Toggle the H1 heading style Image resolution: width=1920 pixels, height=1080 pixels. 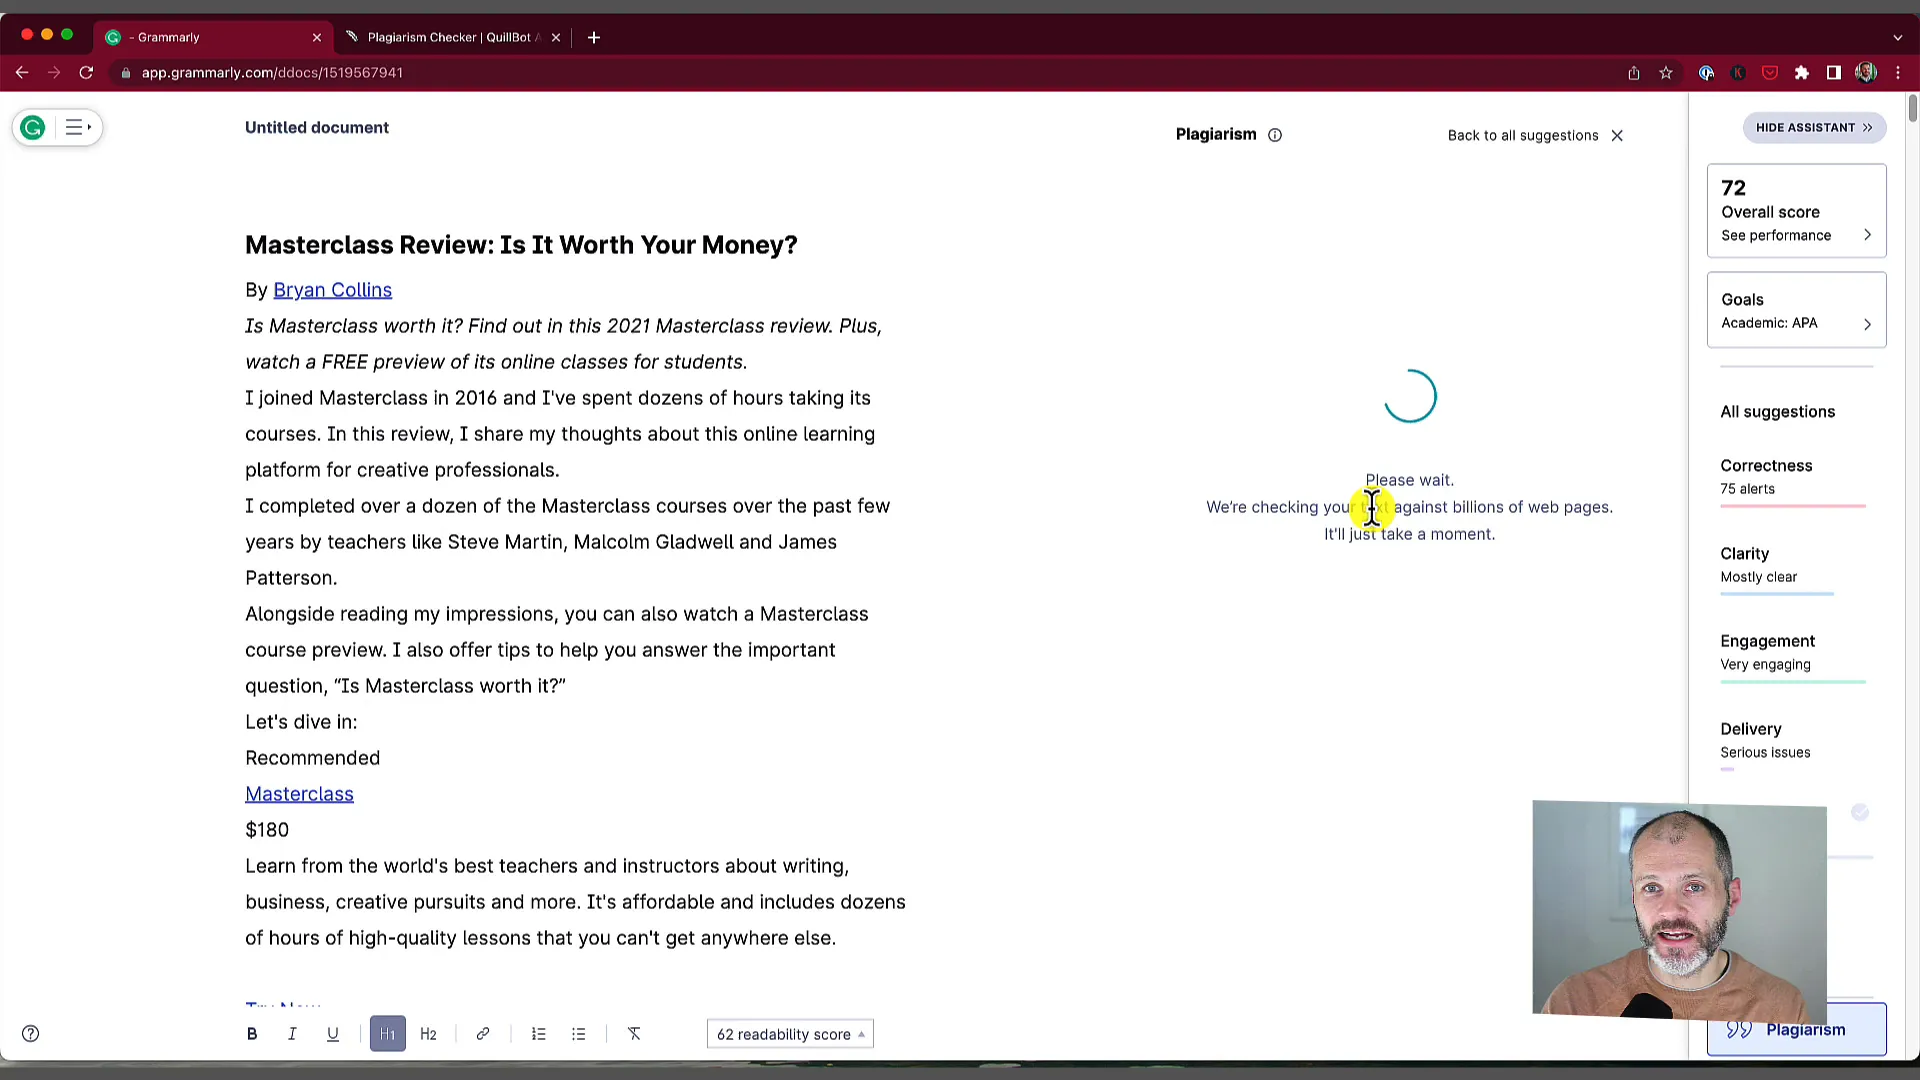(x=388, y=1034)
